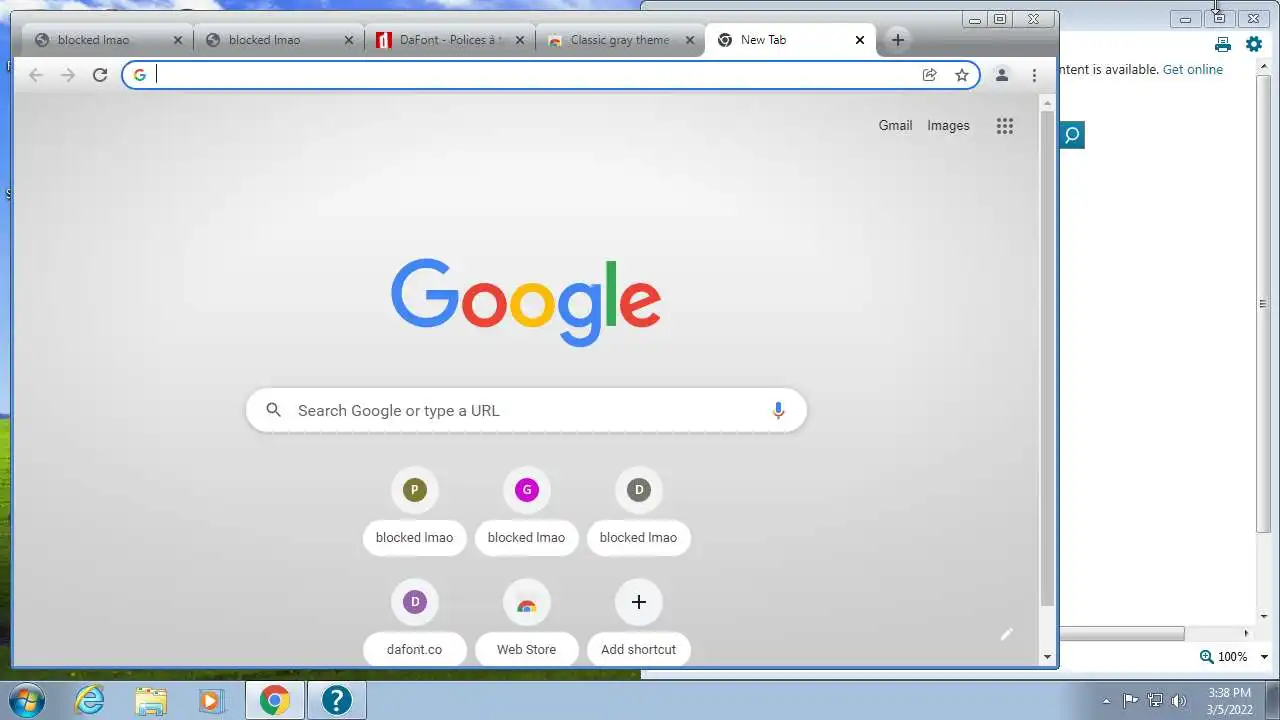Open the G blocked lmao shortcut

[x=526, y=509]
